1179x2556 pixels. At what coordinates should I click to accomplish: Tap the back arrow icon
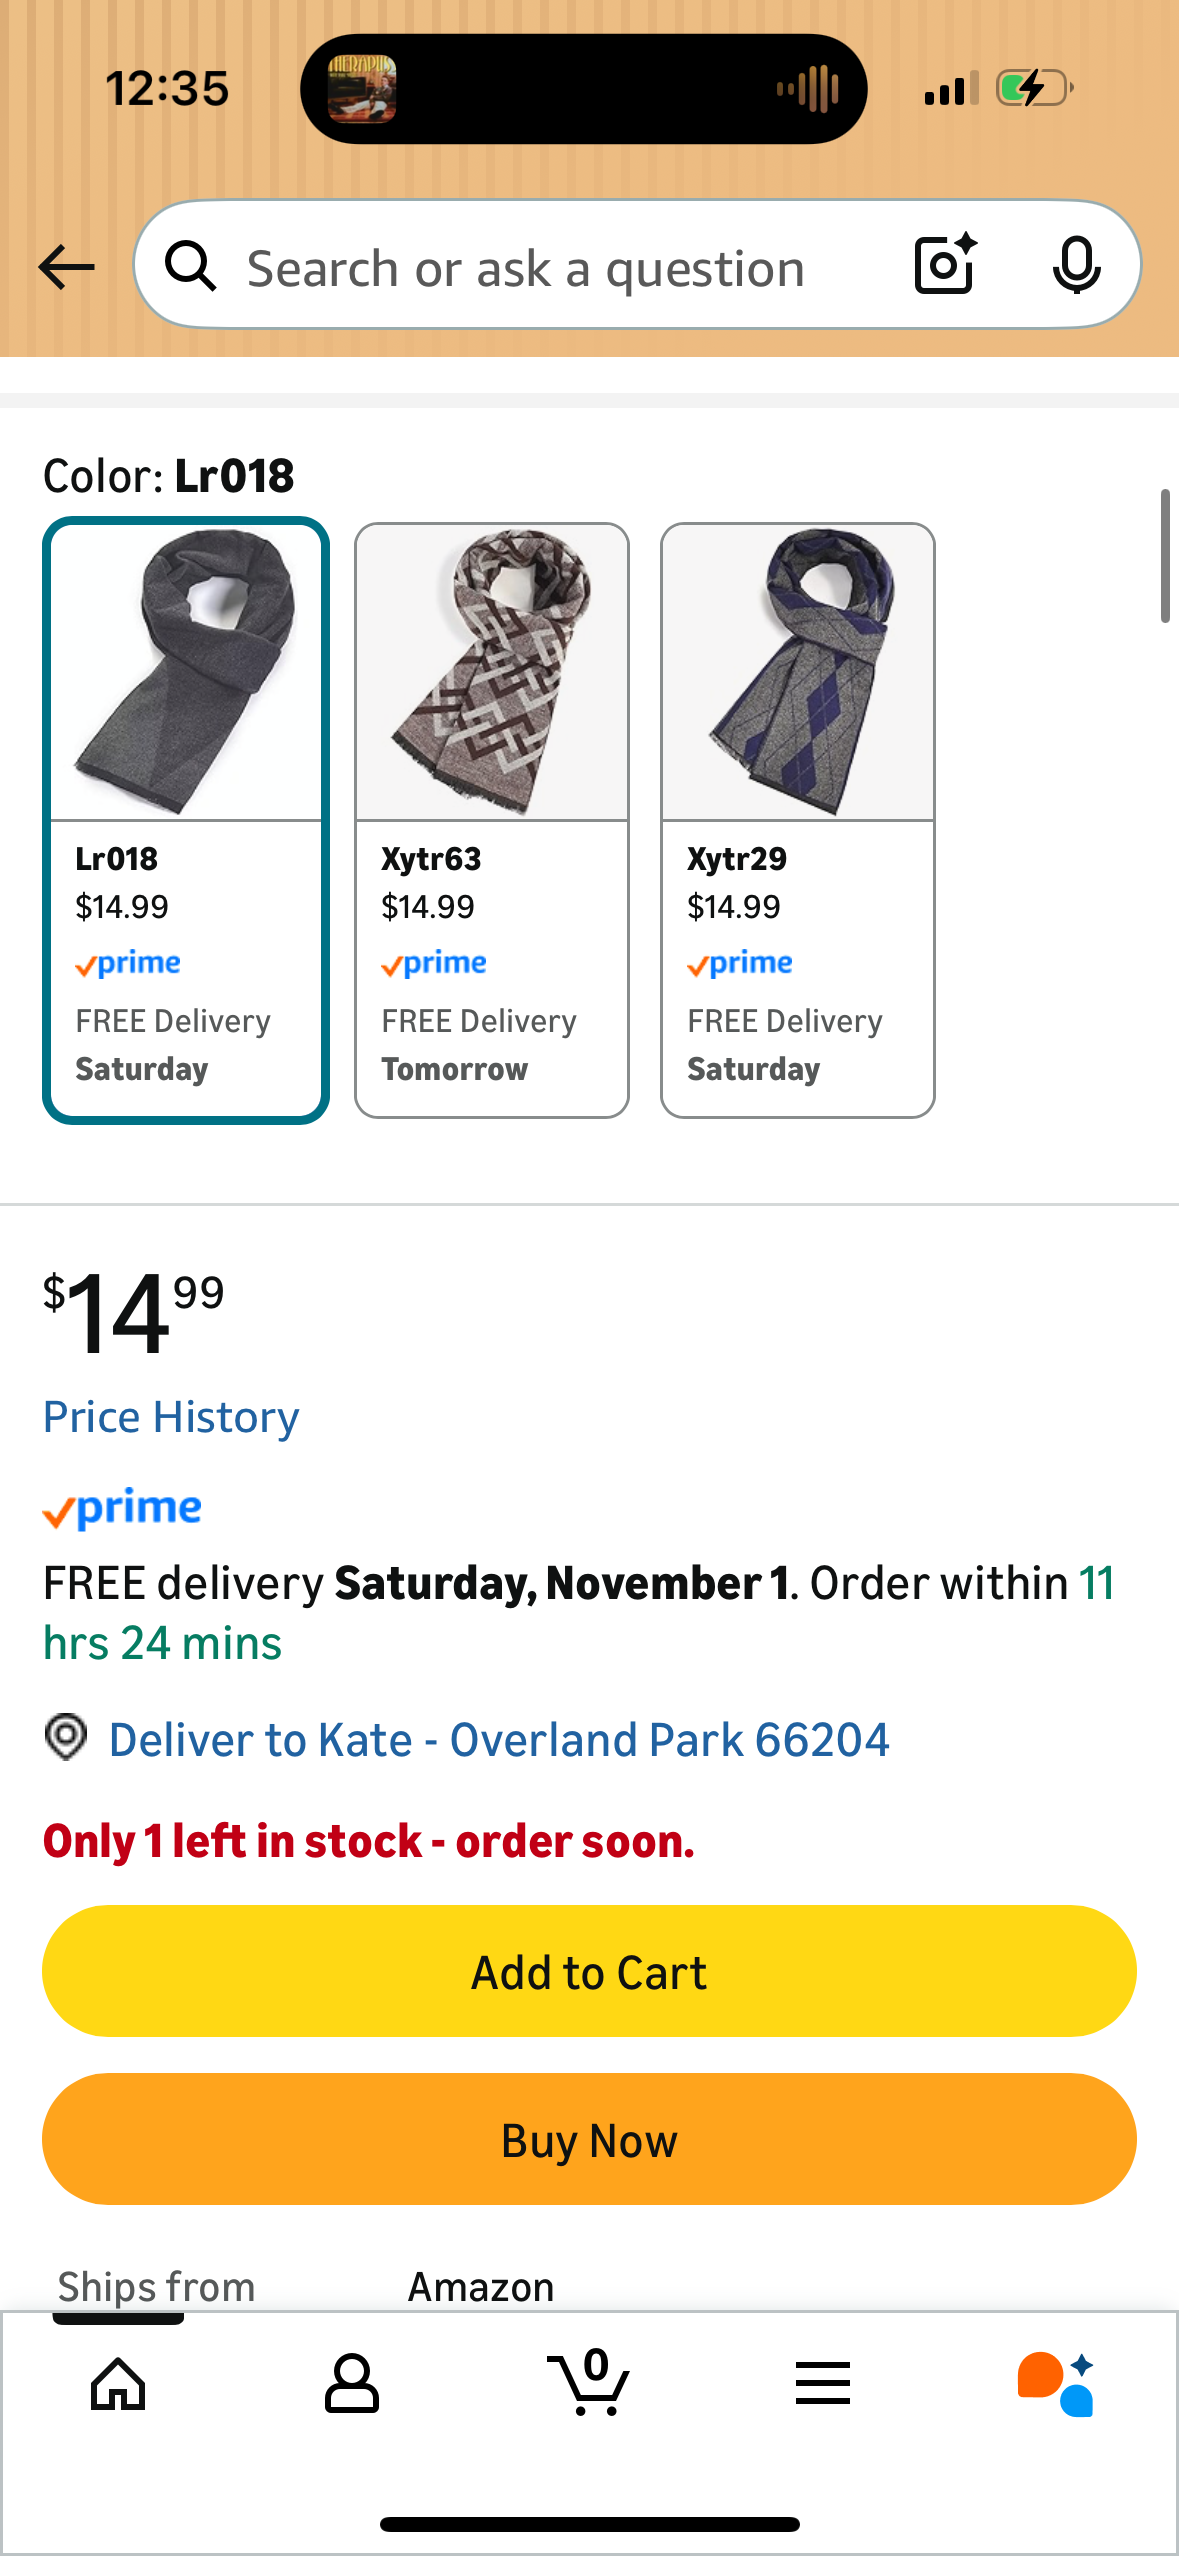click(66, 267)
